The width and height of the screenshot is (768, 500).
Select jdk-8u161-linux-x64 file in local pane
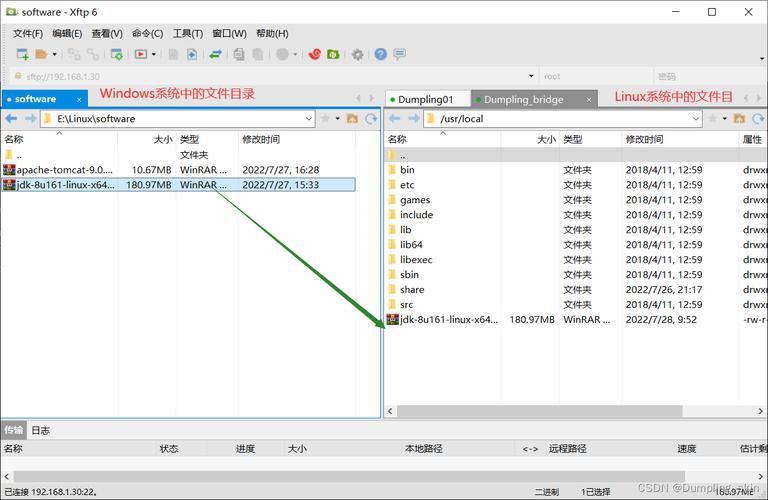pos(179,185)
